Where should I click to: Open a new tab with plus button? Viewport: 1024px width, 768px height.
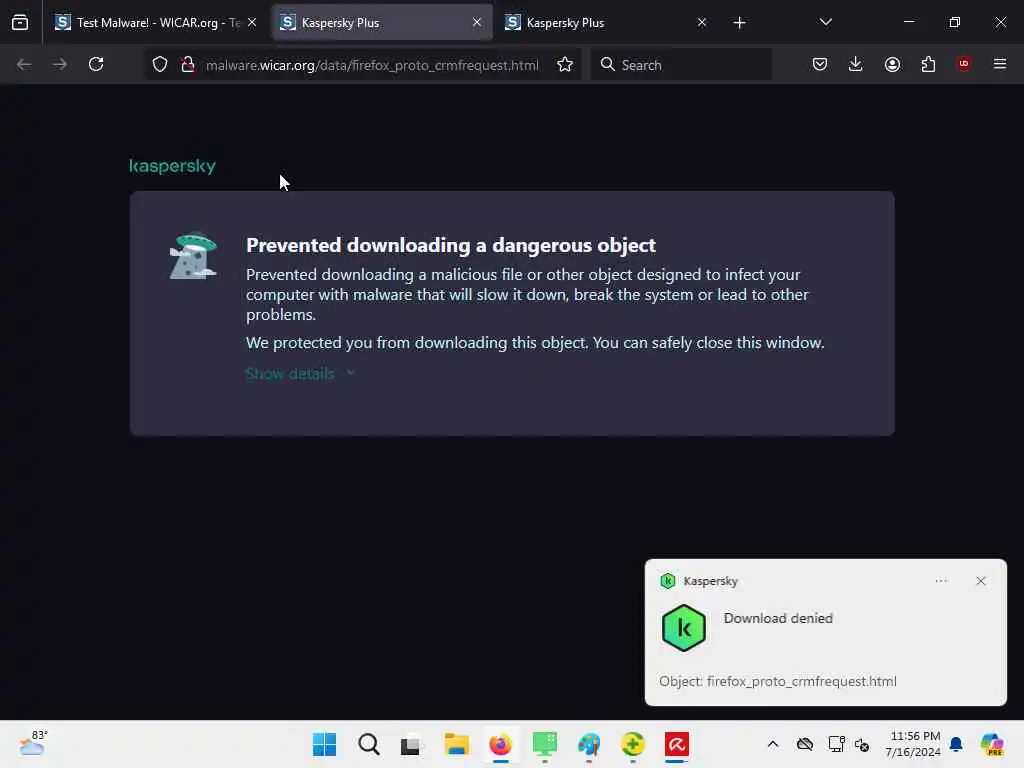pos(739,23)
